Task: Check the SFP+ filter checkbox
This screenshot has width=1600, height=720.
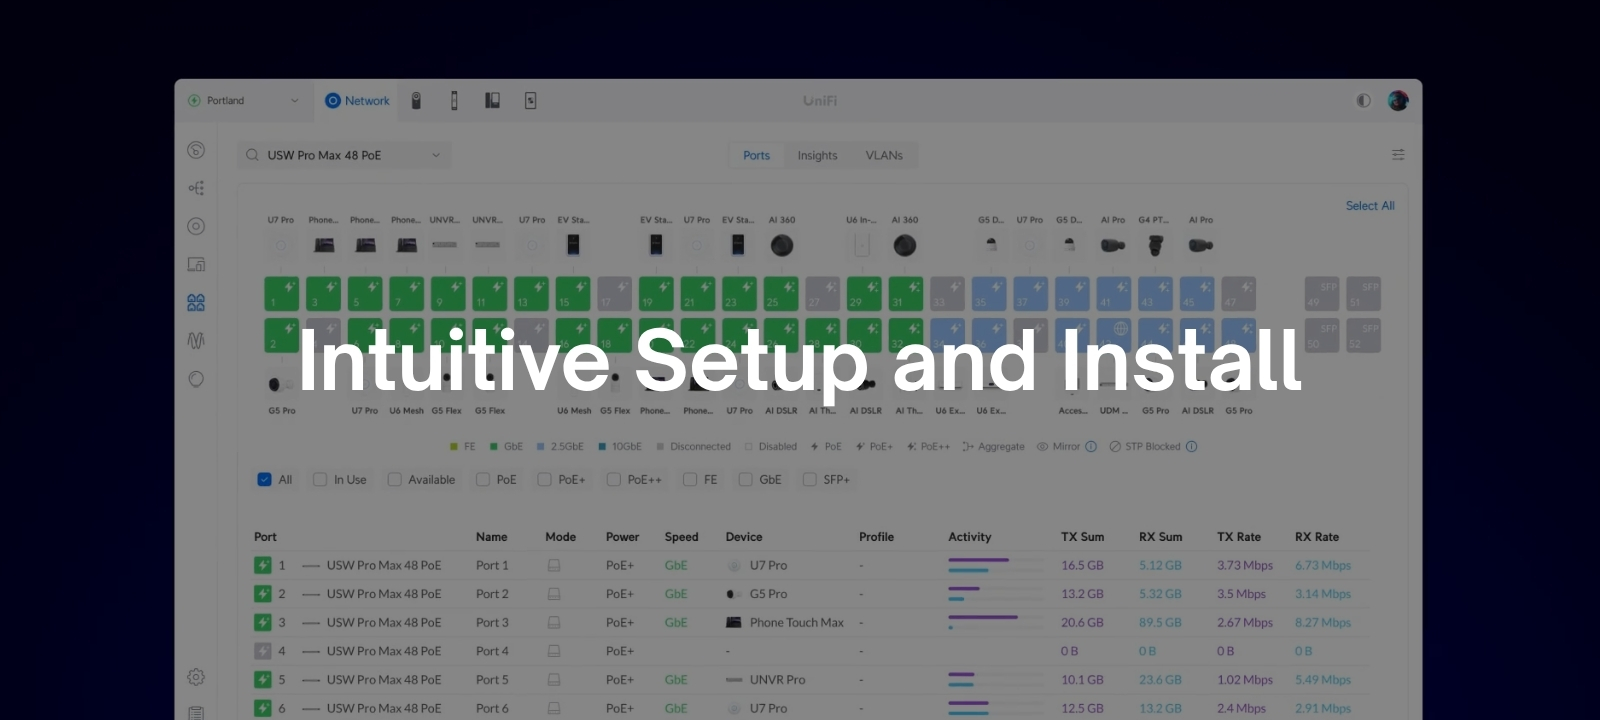Action: click(809, 480)
